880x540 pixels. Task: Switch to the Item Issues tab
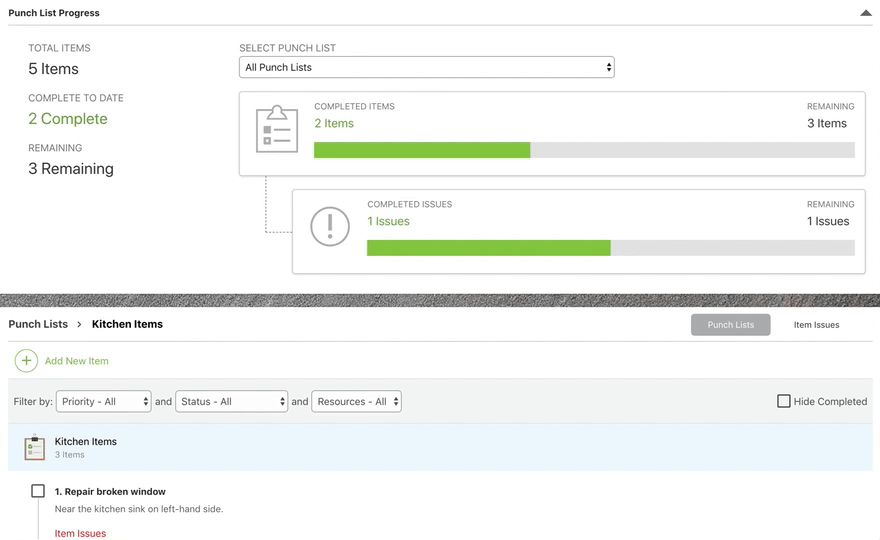(816, 325)
